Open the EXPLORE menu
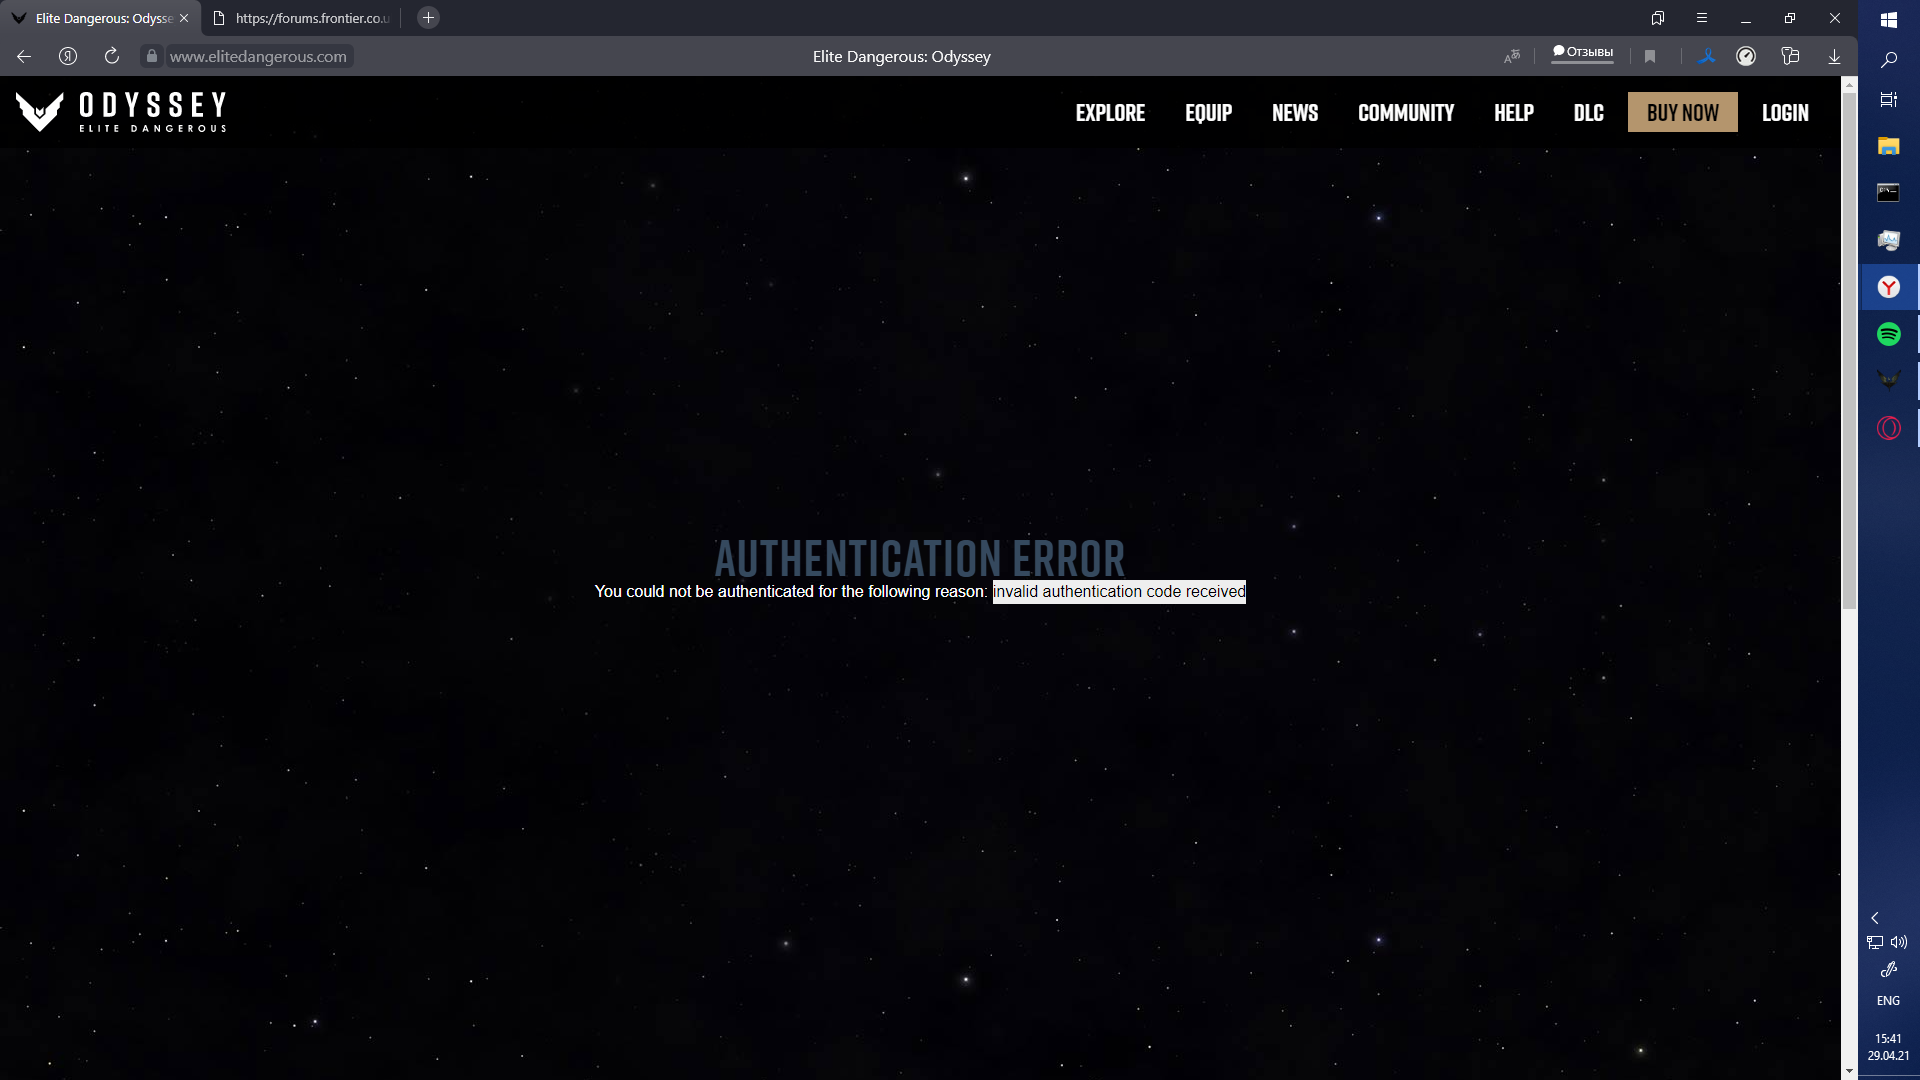The height and width of the screenshot is (1080, 1920). pyautogui.click(x=1110, y=113)
